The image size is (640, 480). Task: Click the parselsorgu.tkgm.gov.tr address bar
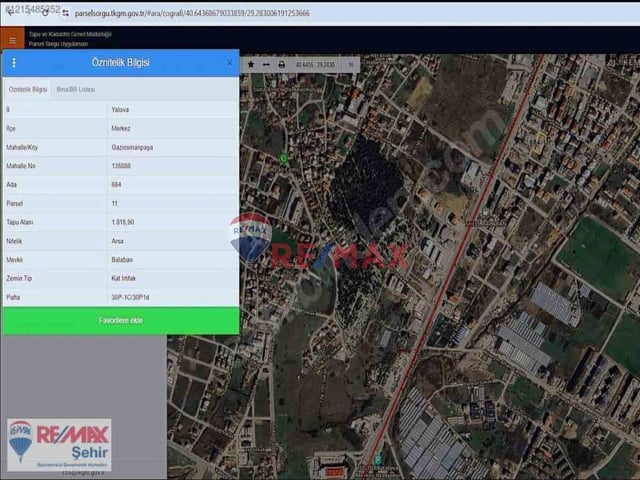[x=192, y=13]
